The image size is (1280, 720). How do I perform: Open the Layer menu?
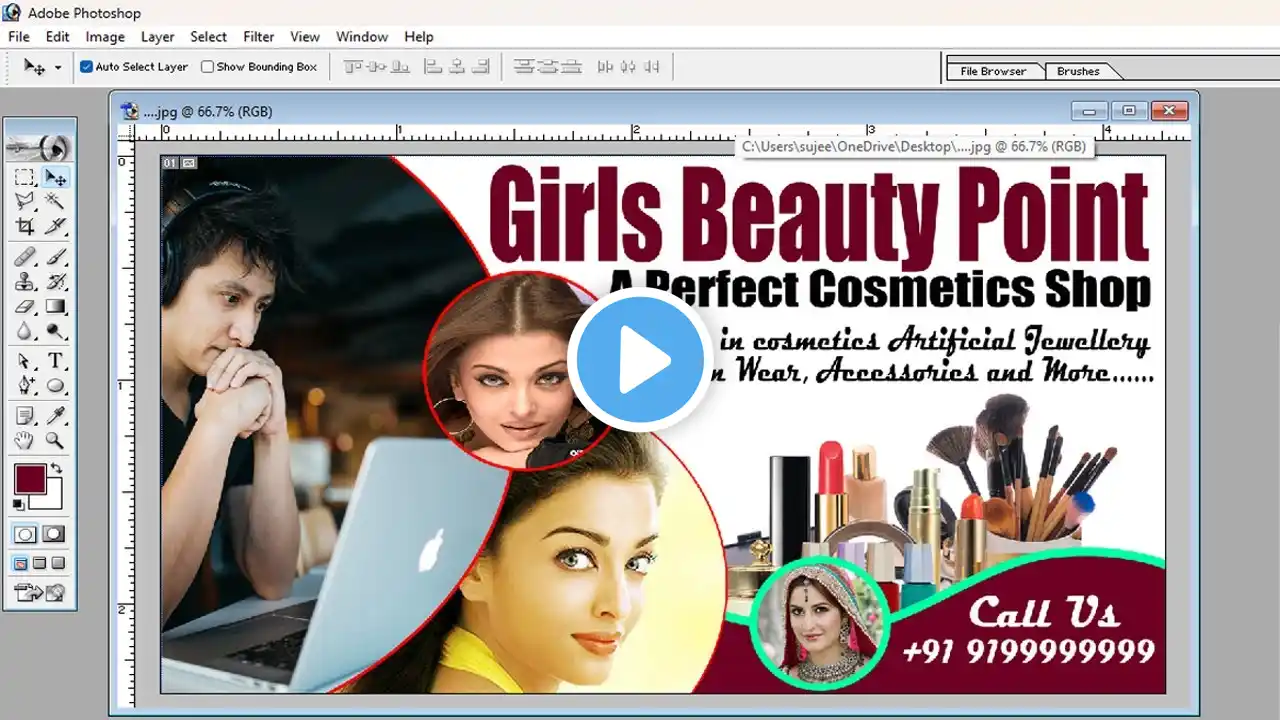(x=157, y=37)
